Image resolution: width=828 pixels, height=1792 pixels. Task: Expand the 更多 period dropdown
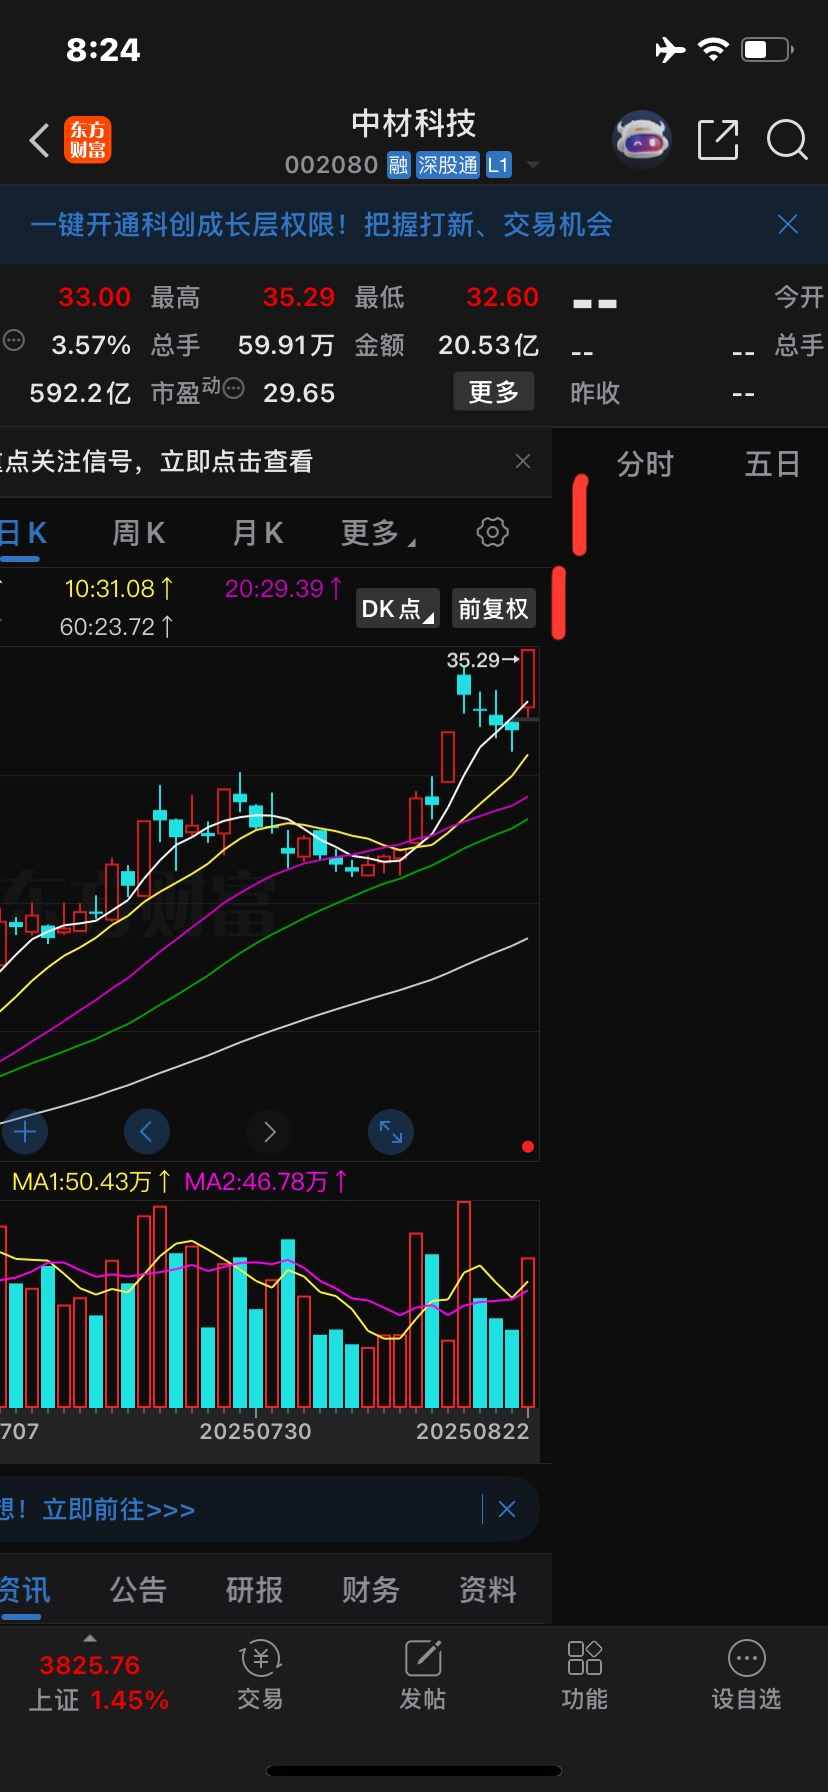pyautogui.click(x=378, y=533)
